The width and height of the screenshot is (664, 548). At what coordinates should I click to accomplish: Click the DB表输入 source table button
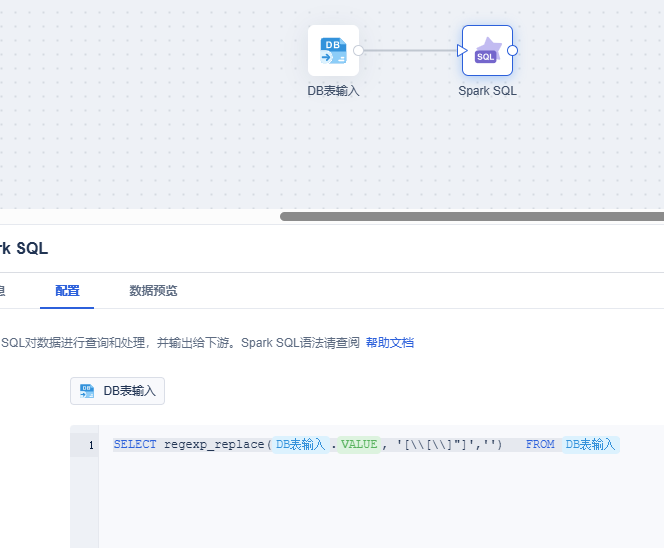point(117,391)
